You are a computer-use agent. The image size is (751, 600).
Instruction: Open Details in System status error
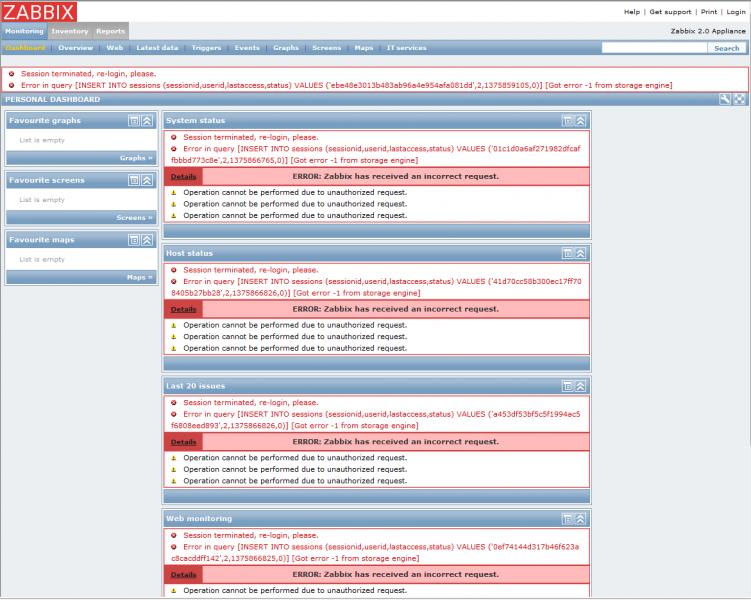(183, 177)
